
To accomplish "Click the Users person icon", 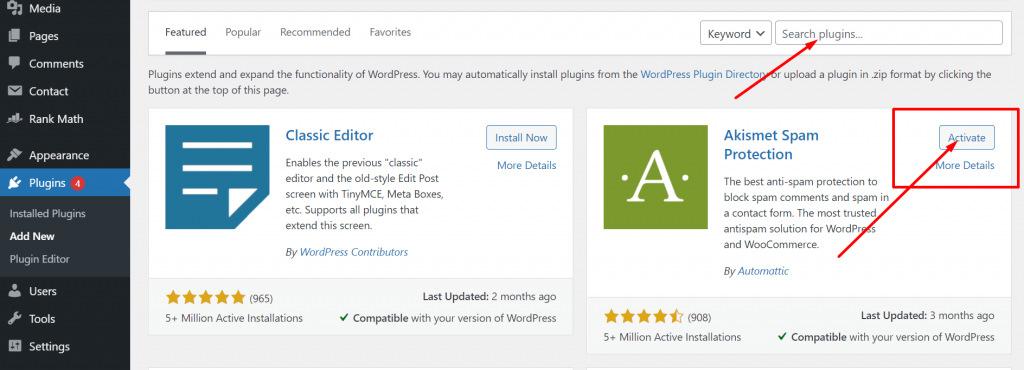I will click(x=14, y=291).
